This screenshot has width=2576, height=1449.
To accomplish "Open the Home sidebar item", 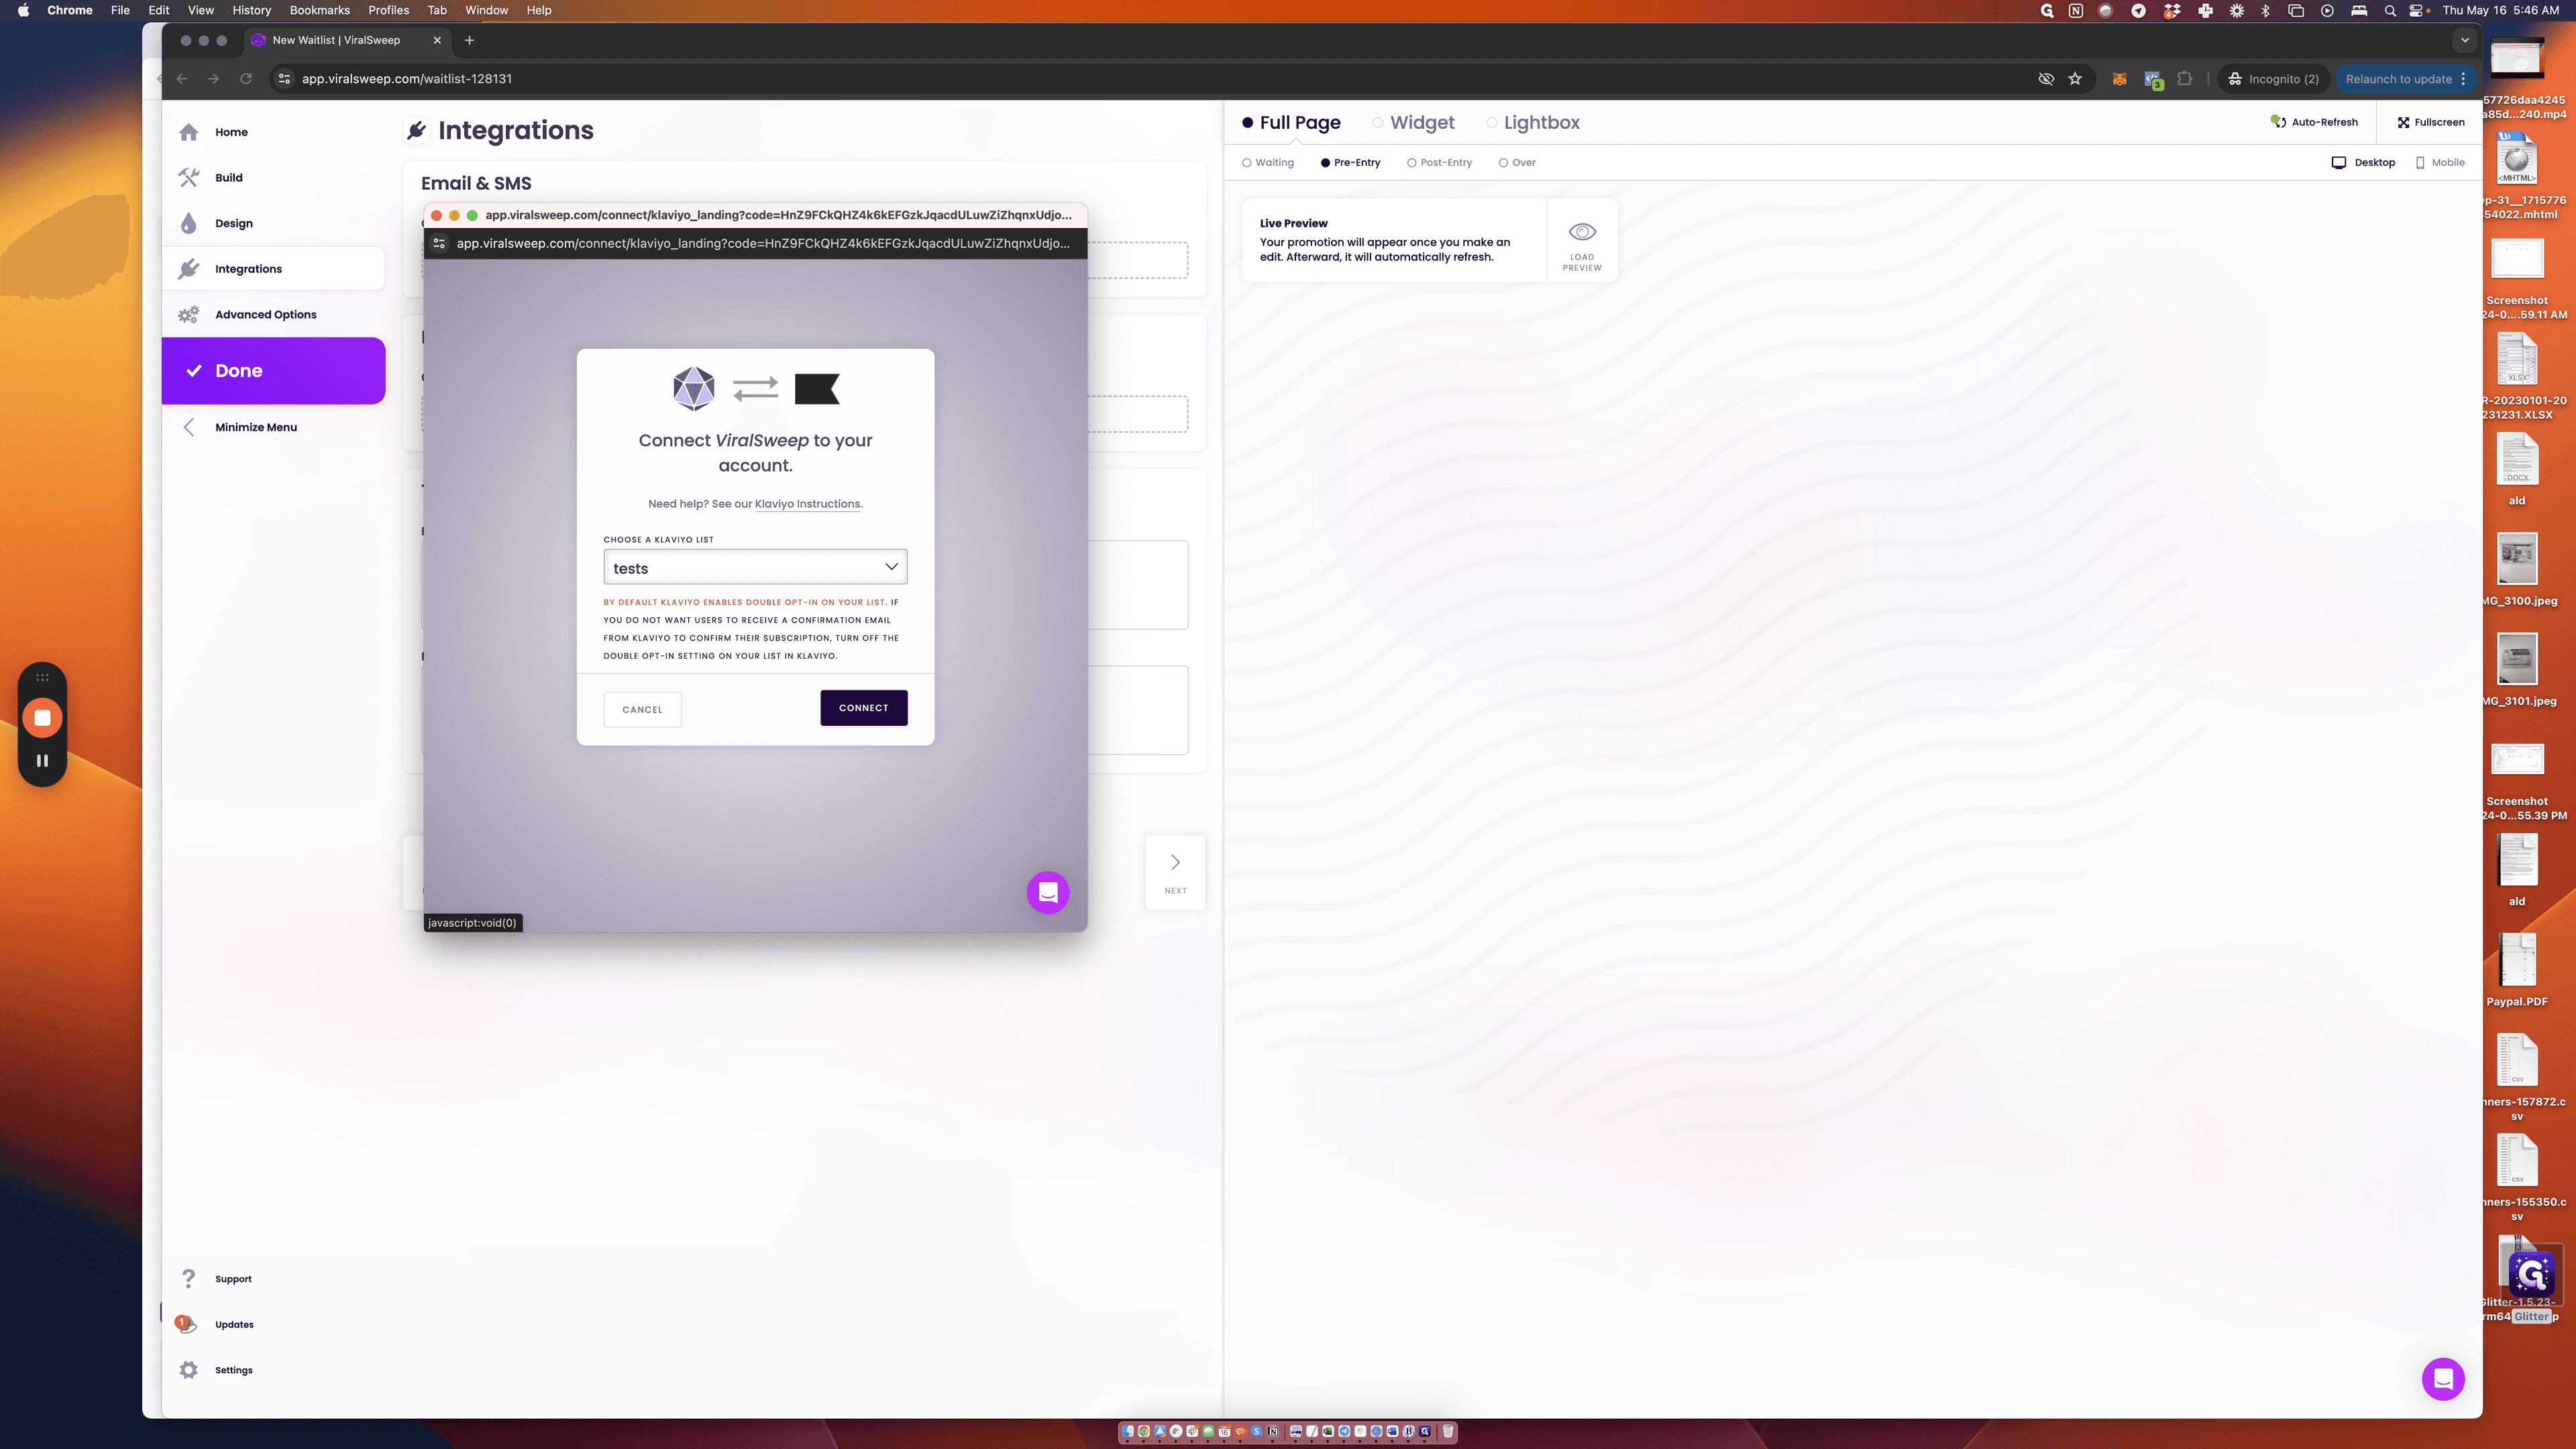I will tap(231, 132).
